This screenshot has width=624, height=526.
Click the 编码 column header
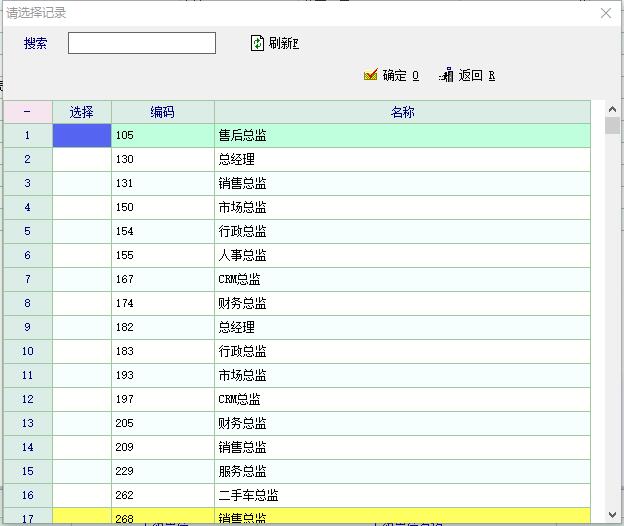pyautogui.click(x=162, y=112)
